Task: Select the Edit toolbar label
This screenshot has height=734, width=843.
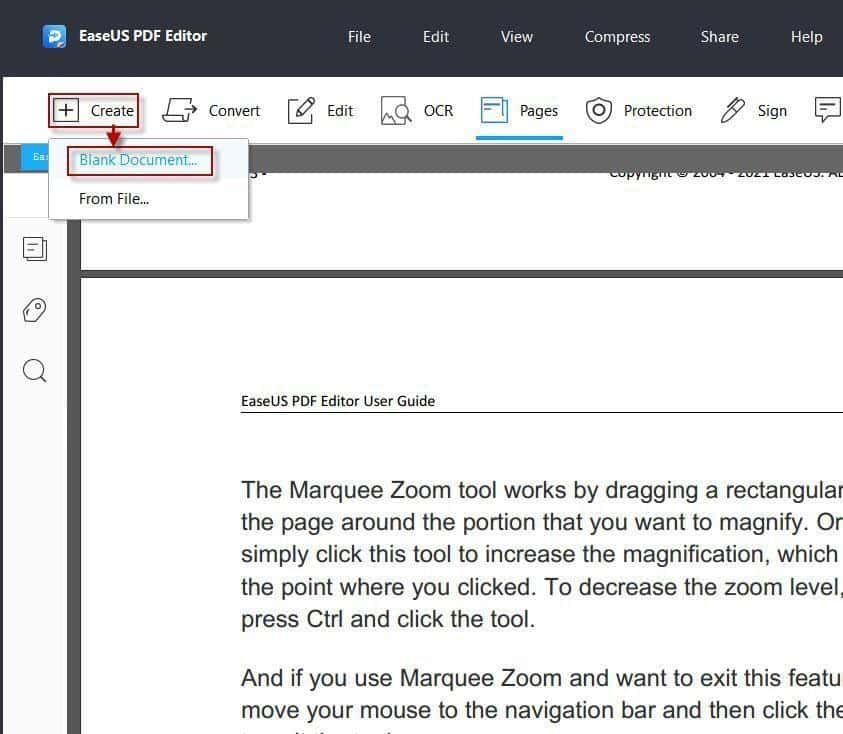Action: click(340, 110)
